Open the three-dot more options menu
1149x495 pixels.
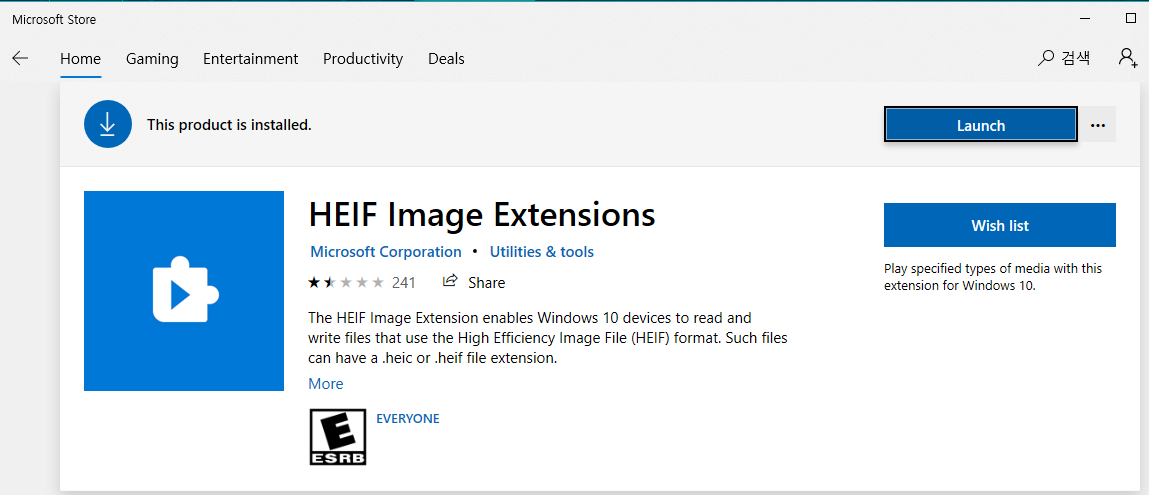coord(1097,125)
